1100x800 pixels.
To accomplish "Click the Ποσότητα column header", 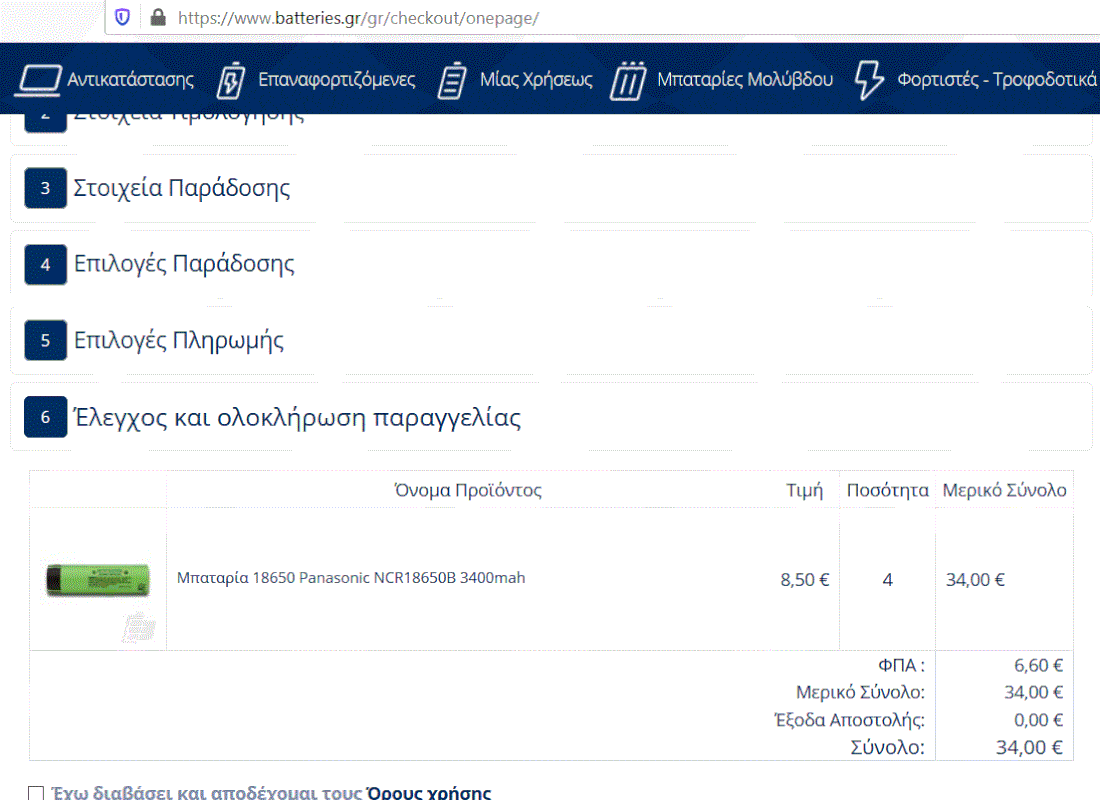I will click(x=887, y=490).
